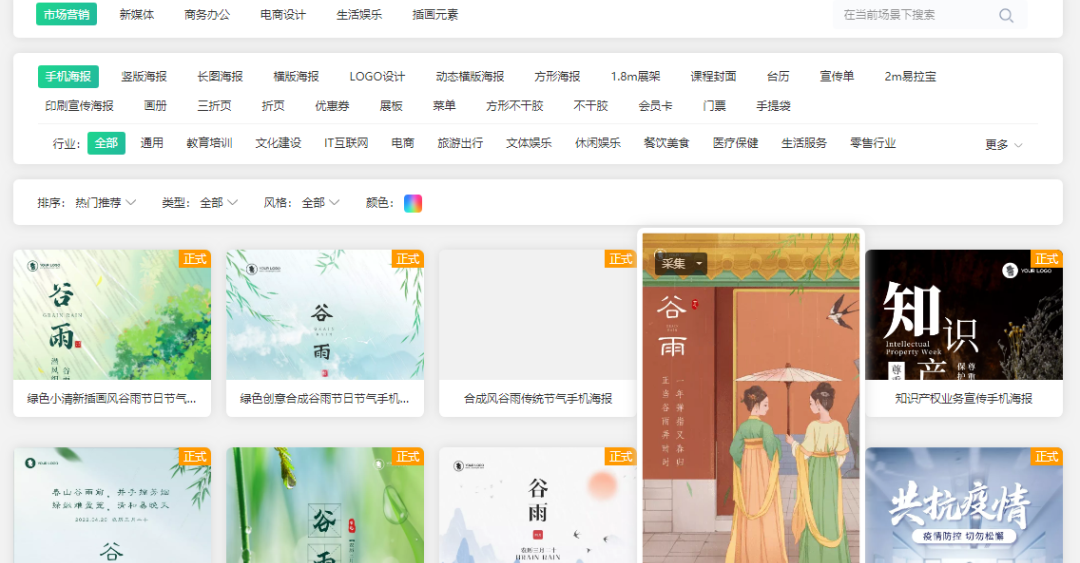Choose the 折页 category
Image resolution: width=1080 pixels, height=563 pixels.
273,106
